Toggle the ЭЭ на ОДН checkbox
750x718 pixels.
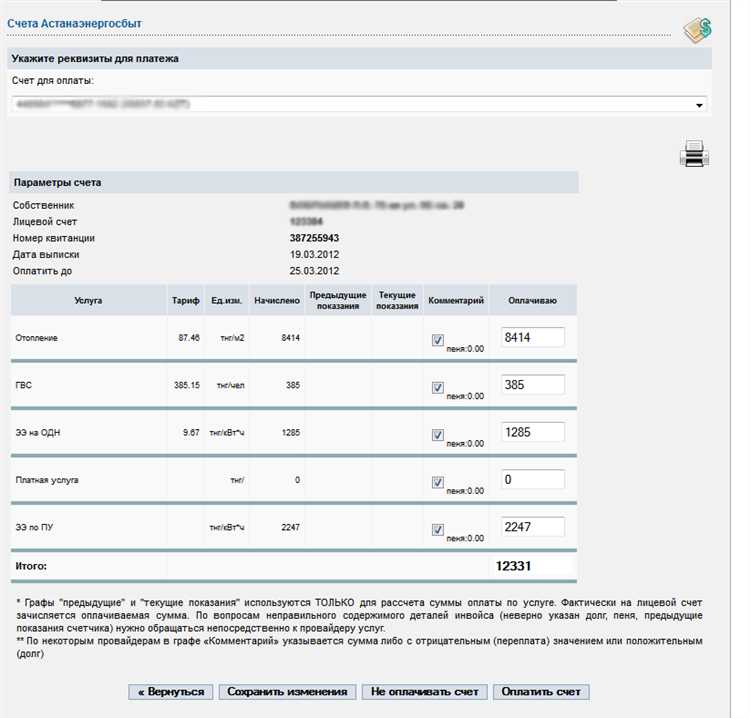click(x=438, y=435)
